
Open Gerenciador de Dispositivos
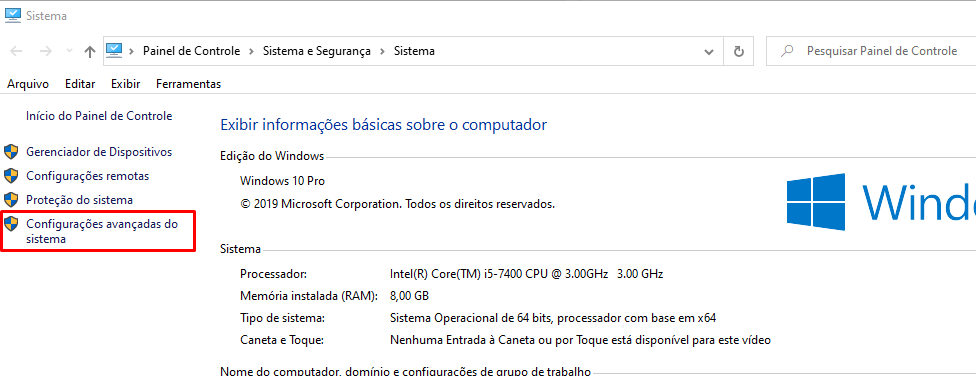(x=99, y=152)
